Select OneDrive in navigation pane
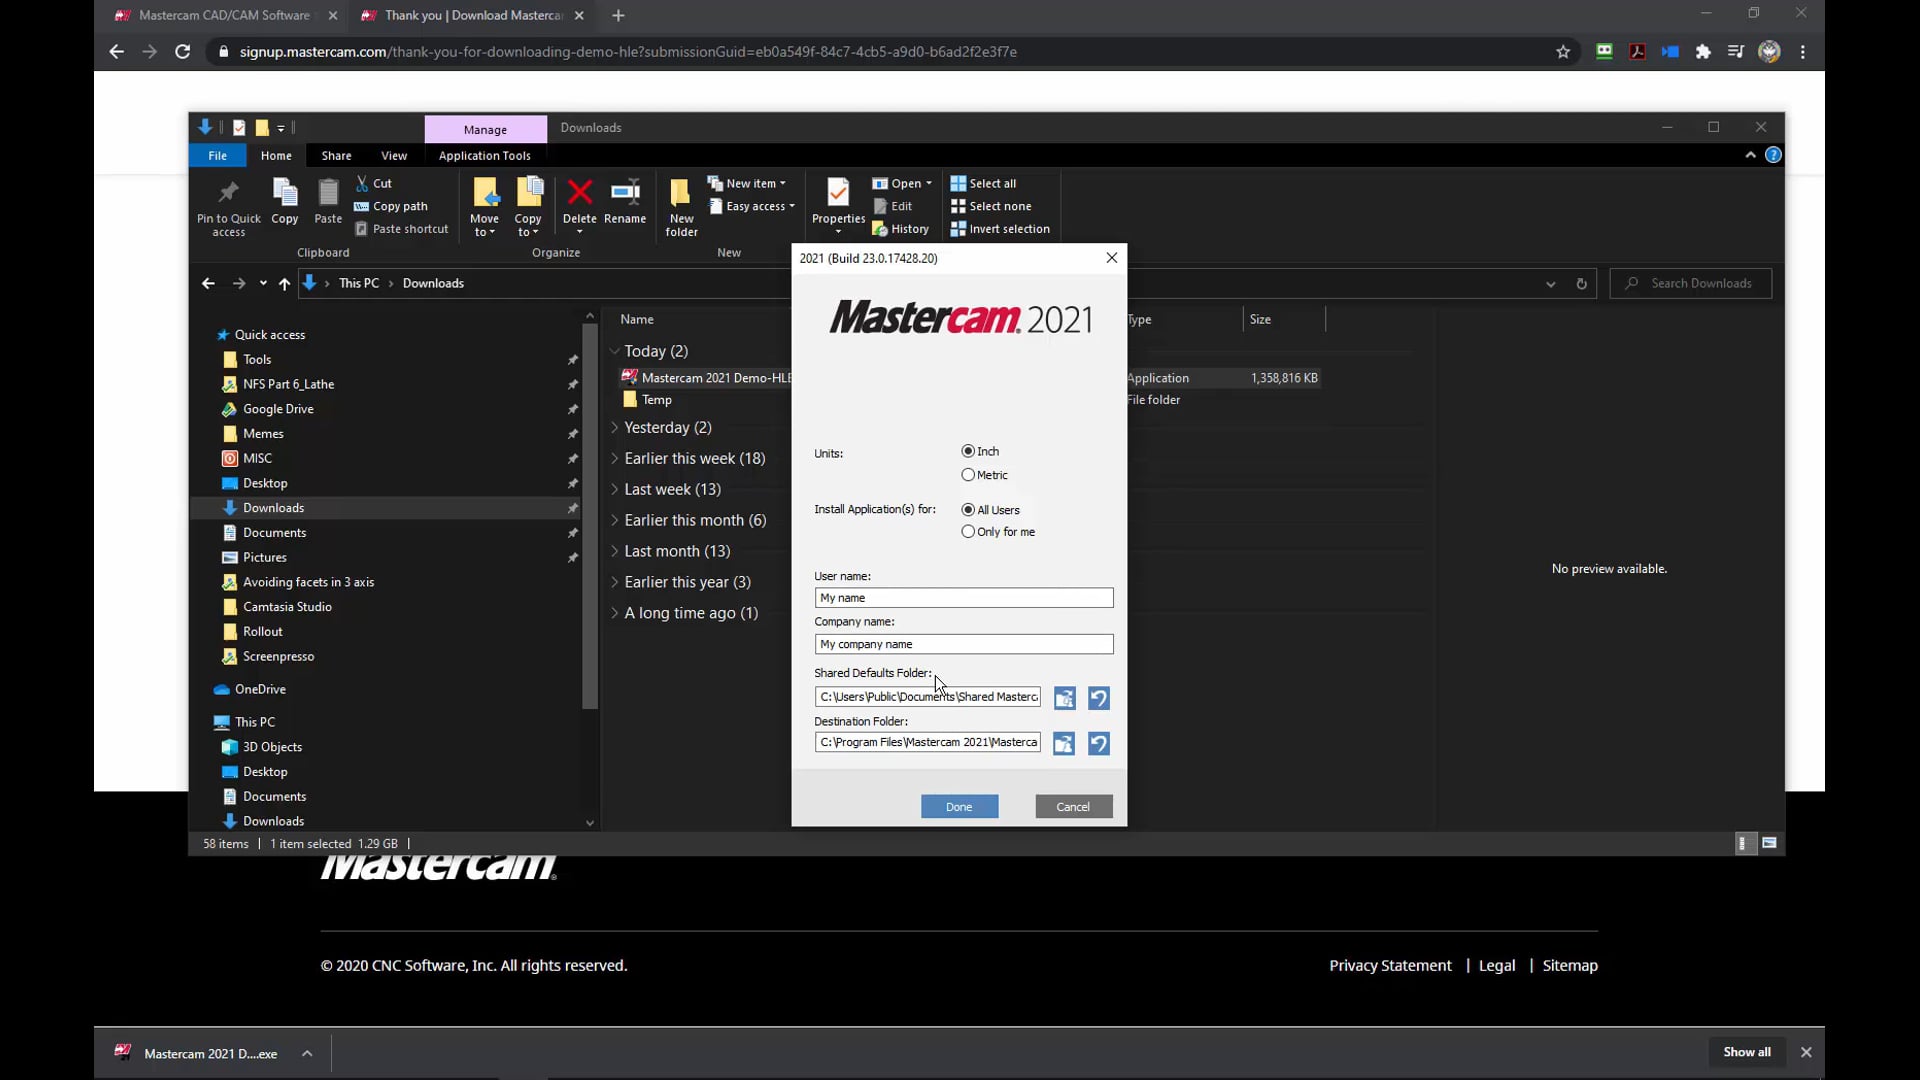The width and height of the screenshot is (1920, 1080). 260,690
